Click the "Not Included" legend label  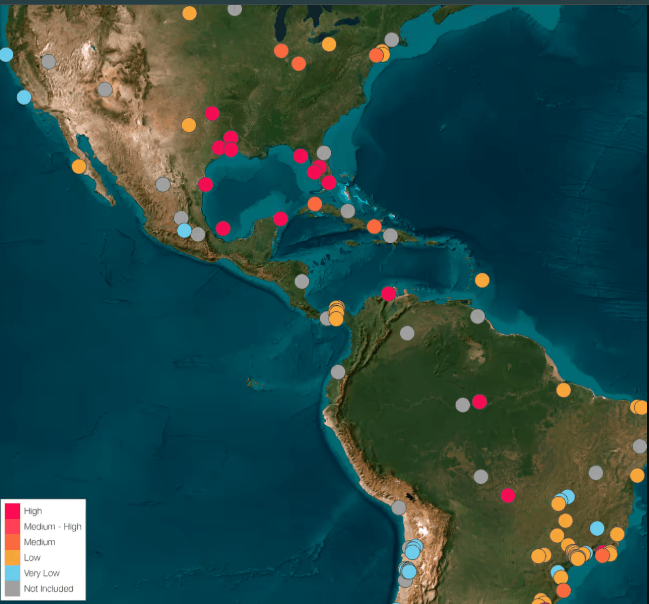48,589
